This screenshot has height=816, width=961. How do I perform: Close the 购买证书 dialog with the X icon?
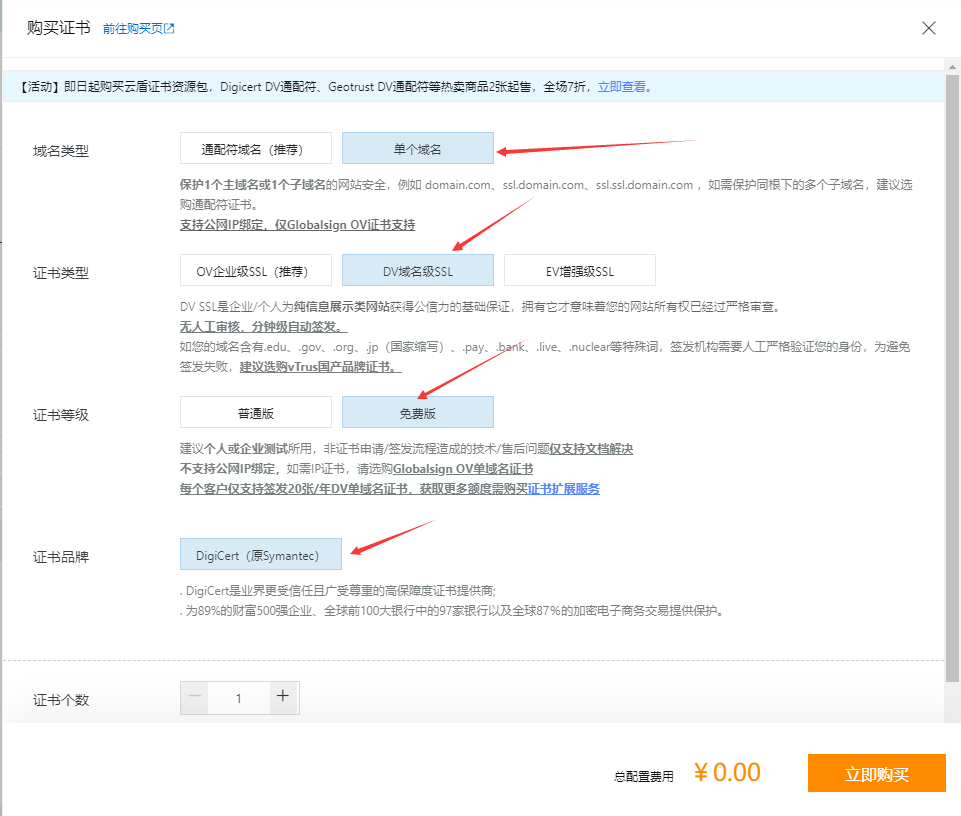point(929,28)
